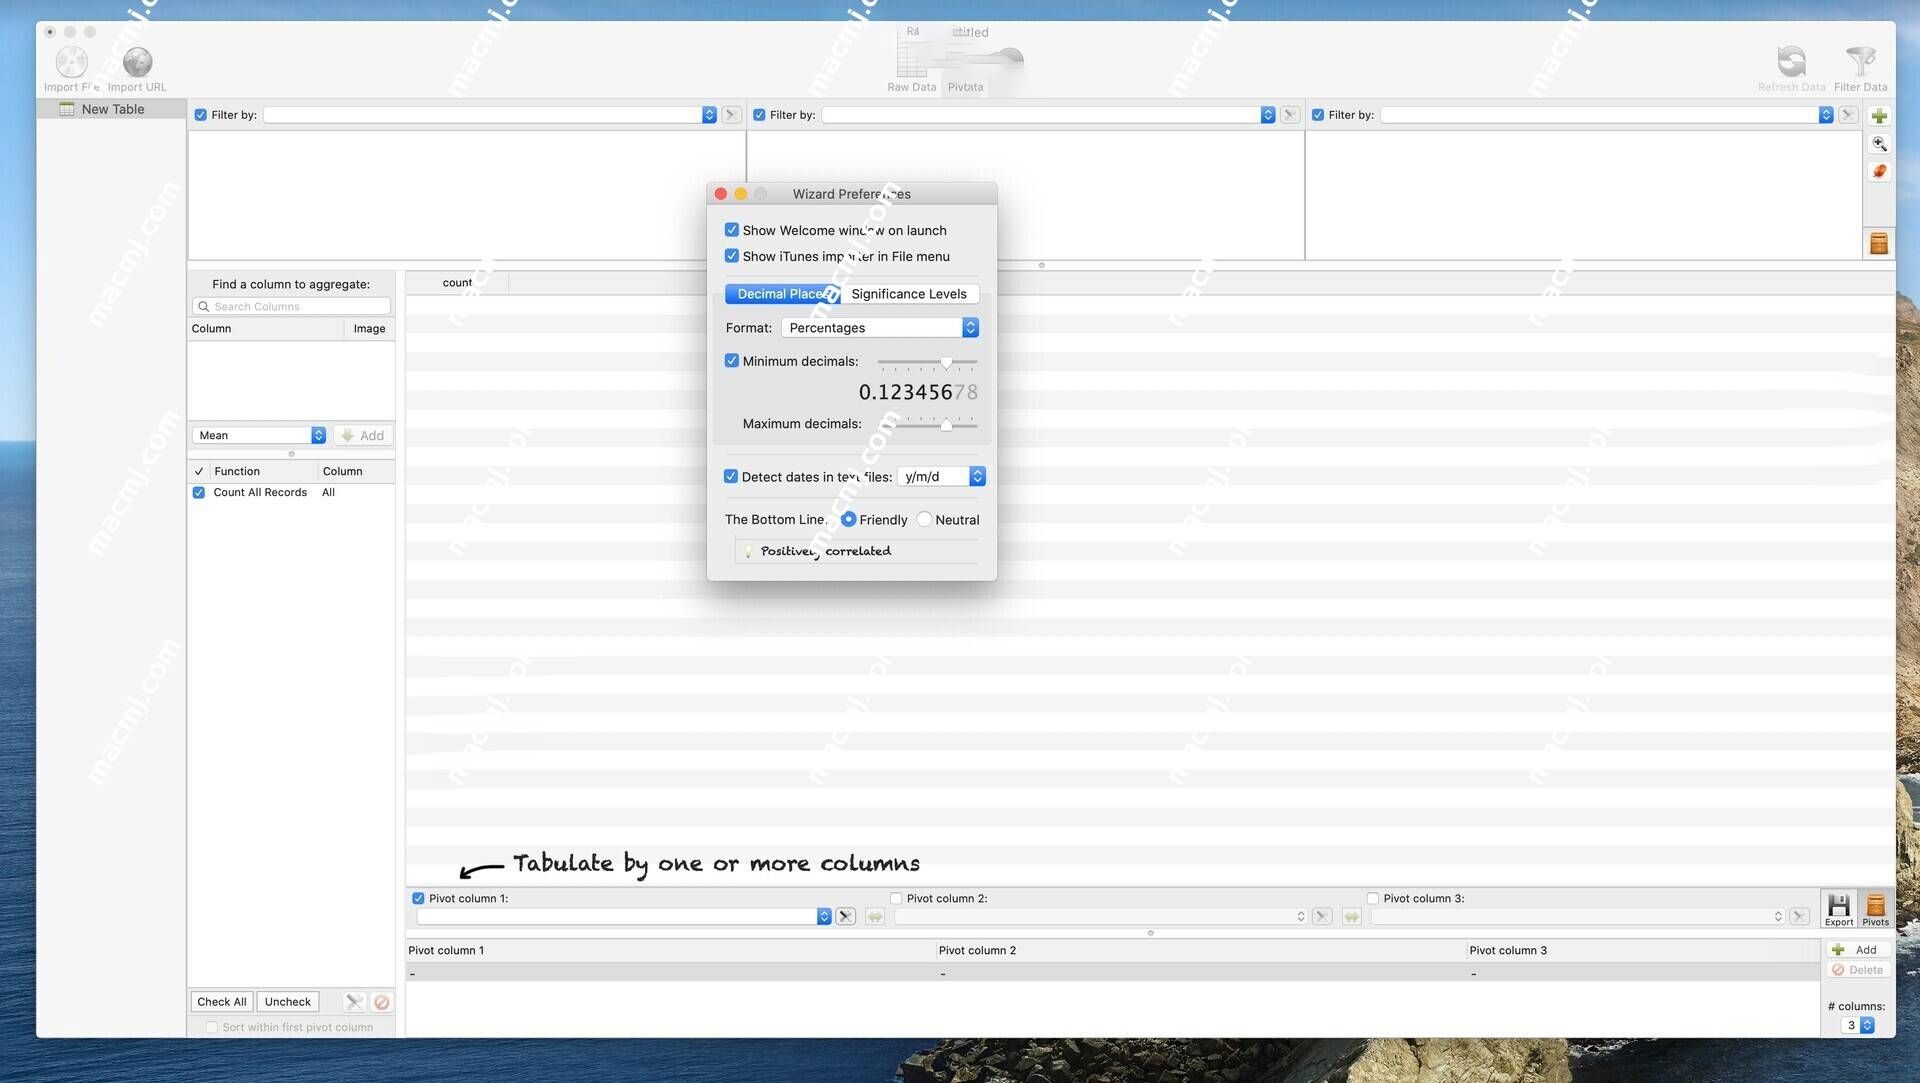
Task: Click the wooden drawer icon beside filters
Action: 1879,243
